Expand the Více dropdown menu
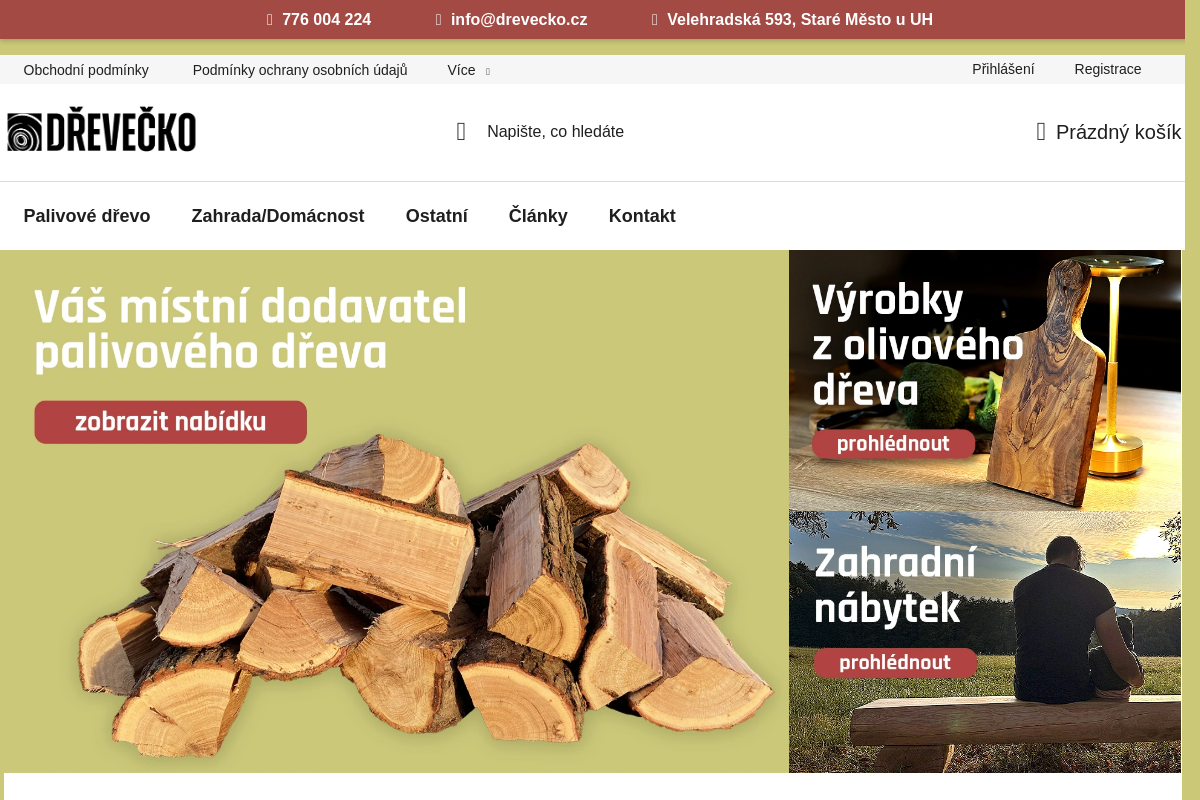 point(467,70)
